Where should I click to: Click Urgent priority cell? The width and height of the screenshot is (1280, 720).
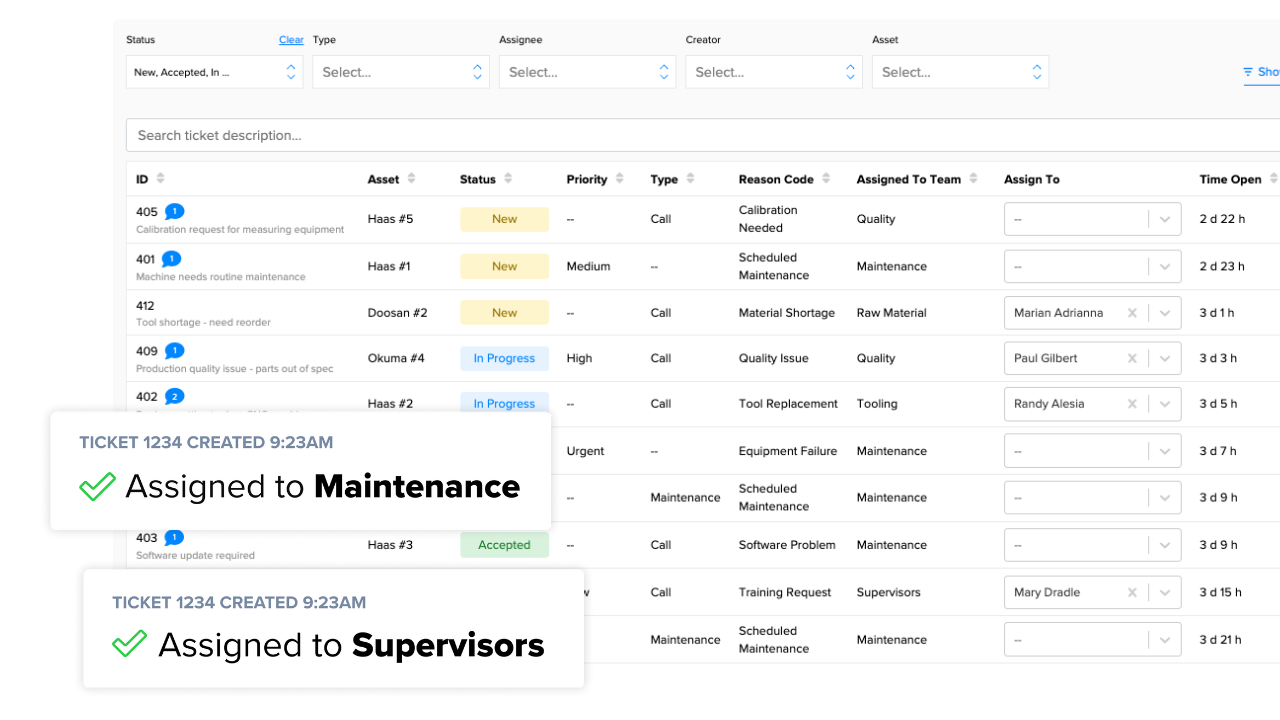point(585,451)
